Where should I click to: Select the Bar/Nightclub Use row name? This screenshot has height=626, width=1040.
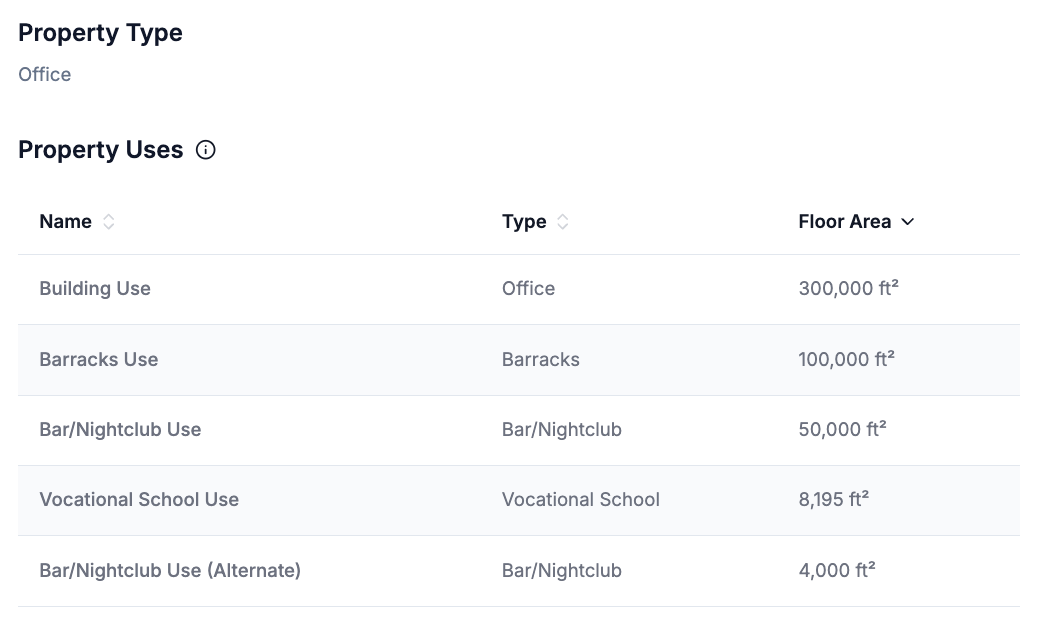coord(120,430)
